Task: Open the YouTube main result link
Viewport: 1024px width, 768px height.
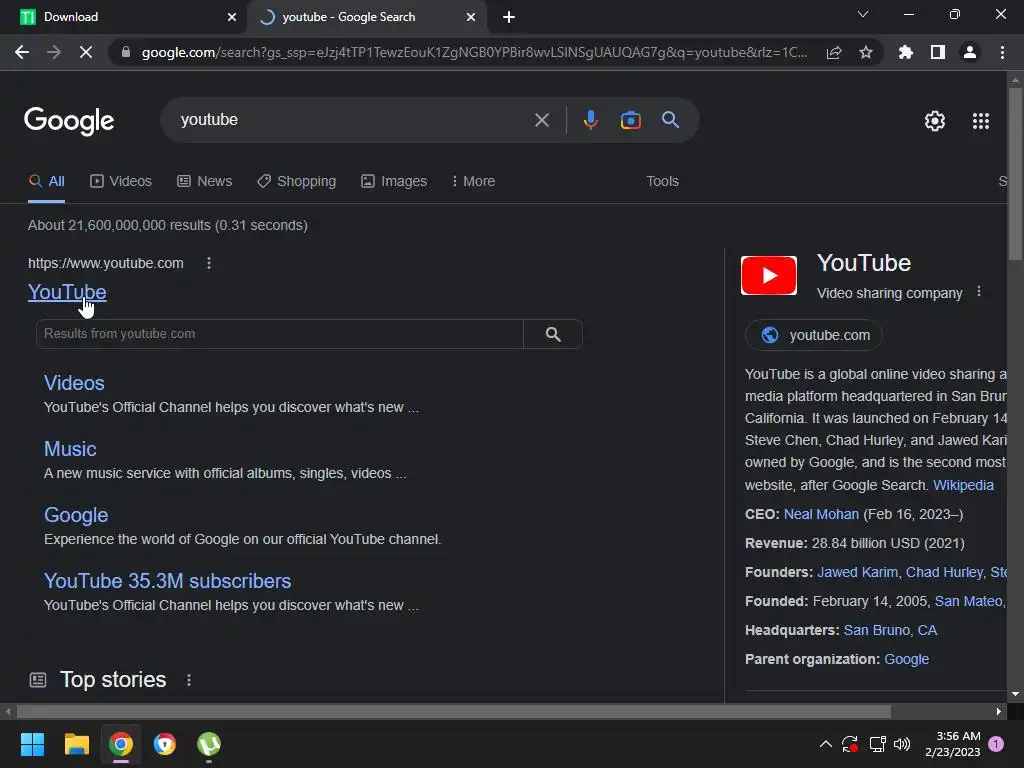Action: coord(67,292)
